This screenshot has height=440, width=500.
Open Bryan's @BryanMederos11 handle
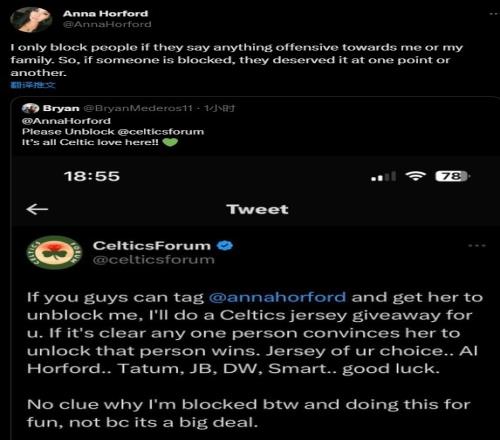tap(138, 108)
